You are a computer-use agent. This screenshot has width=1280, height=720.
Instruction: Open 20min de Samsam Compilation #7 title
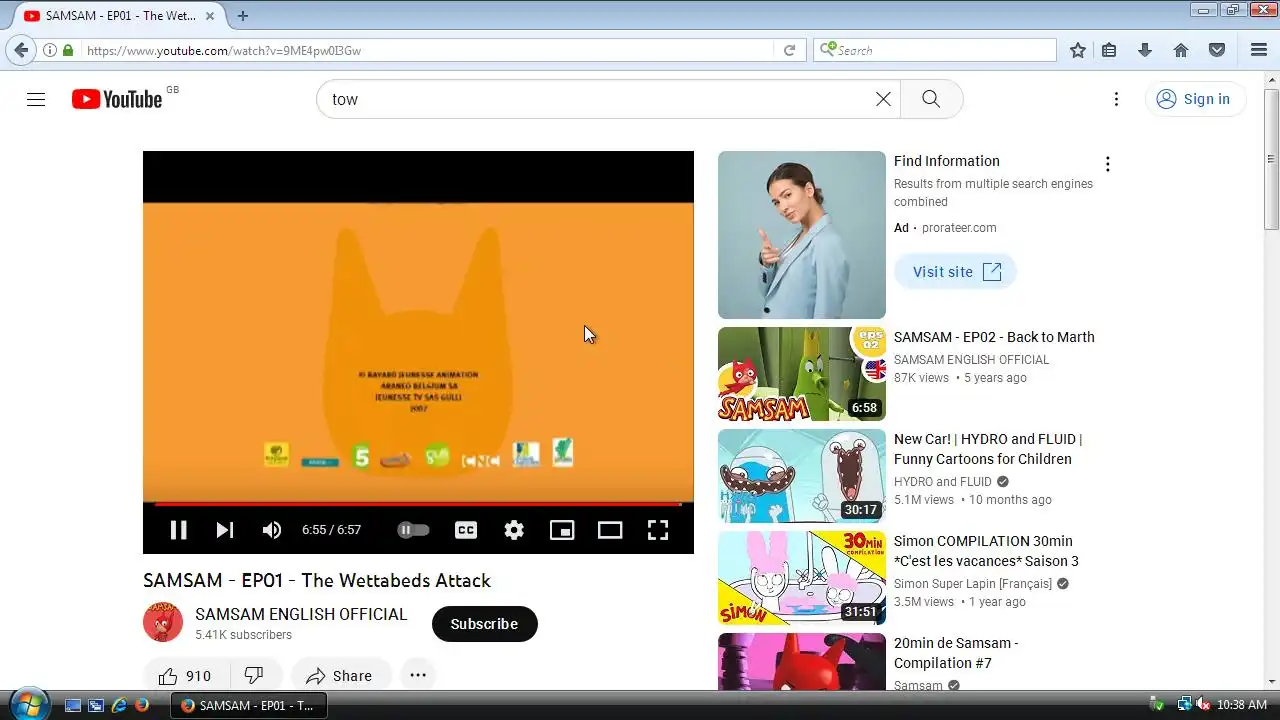coord(956,653)
